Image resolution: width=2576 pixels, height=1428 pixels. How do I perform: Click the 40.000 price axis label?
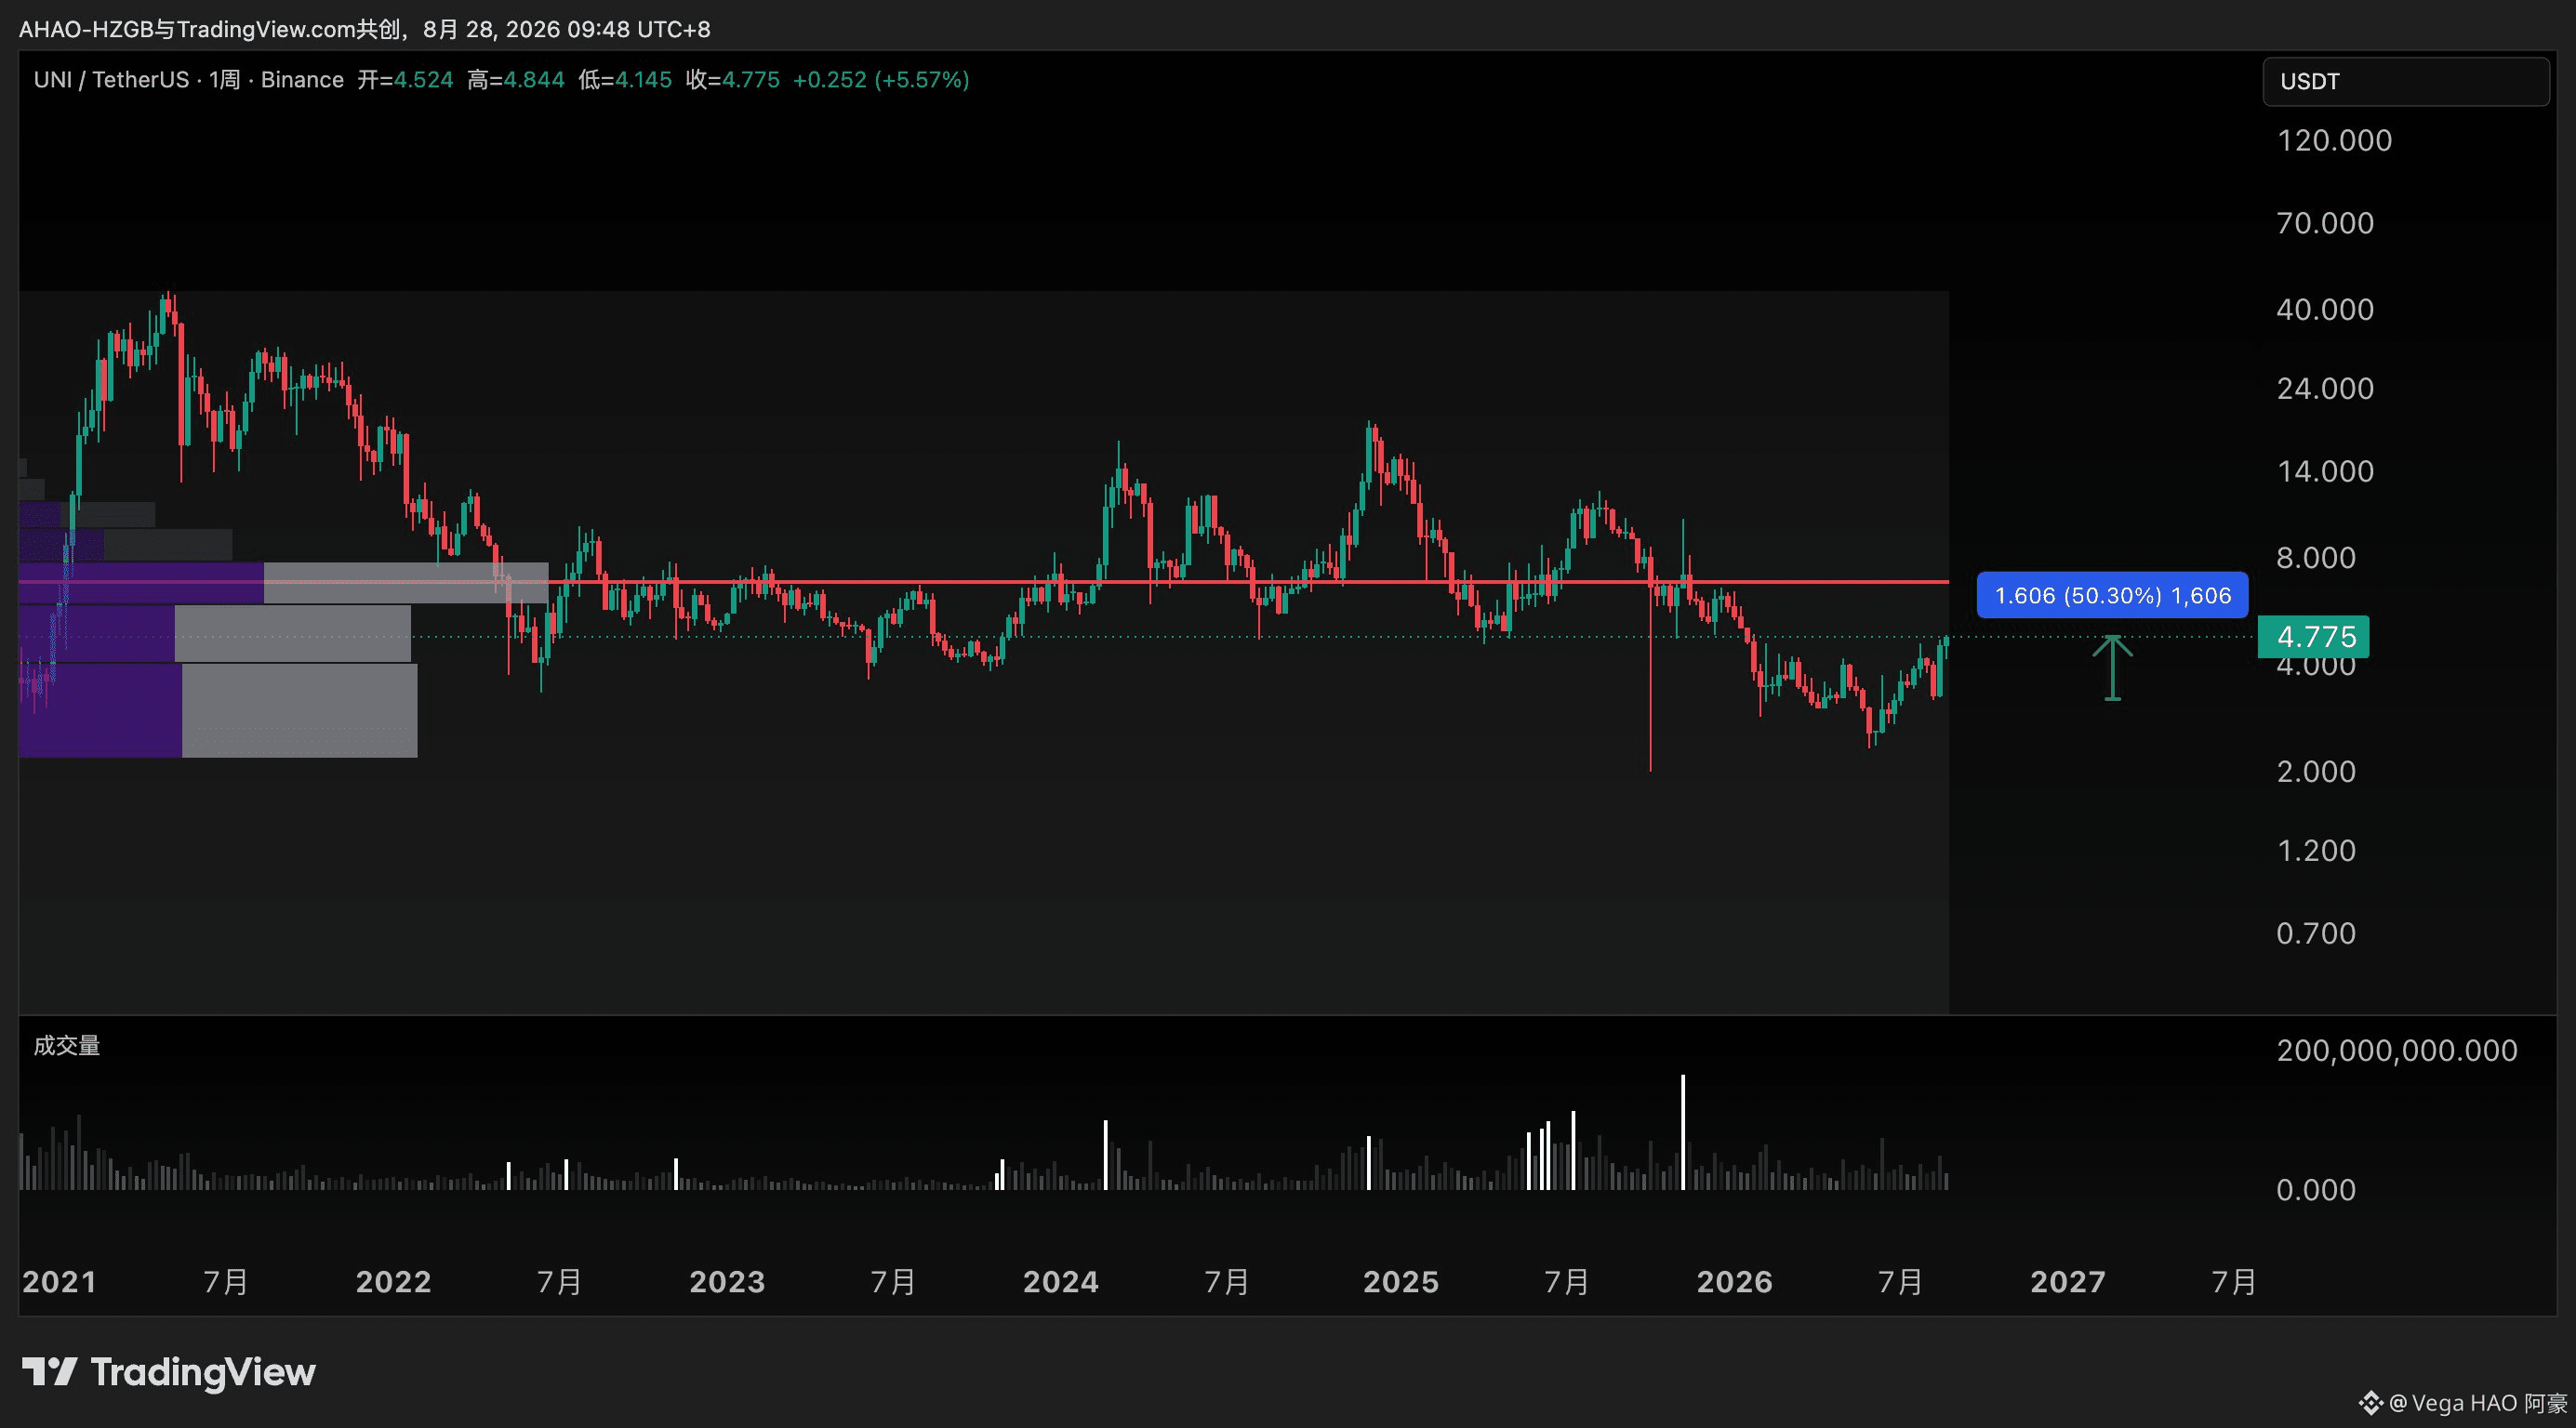tap(2325, 309)
